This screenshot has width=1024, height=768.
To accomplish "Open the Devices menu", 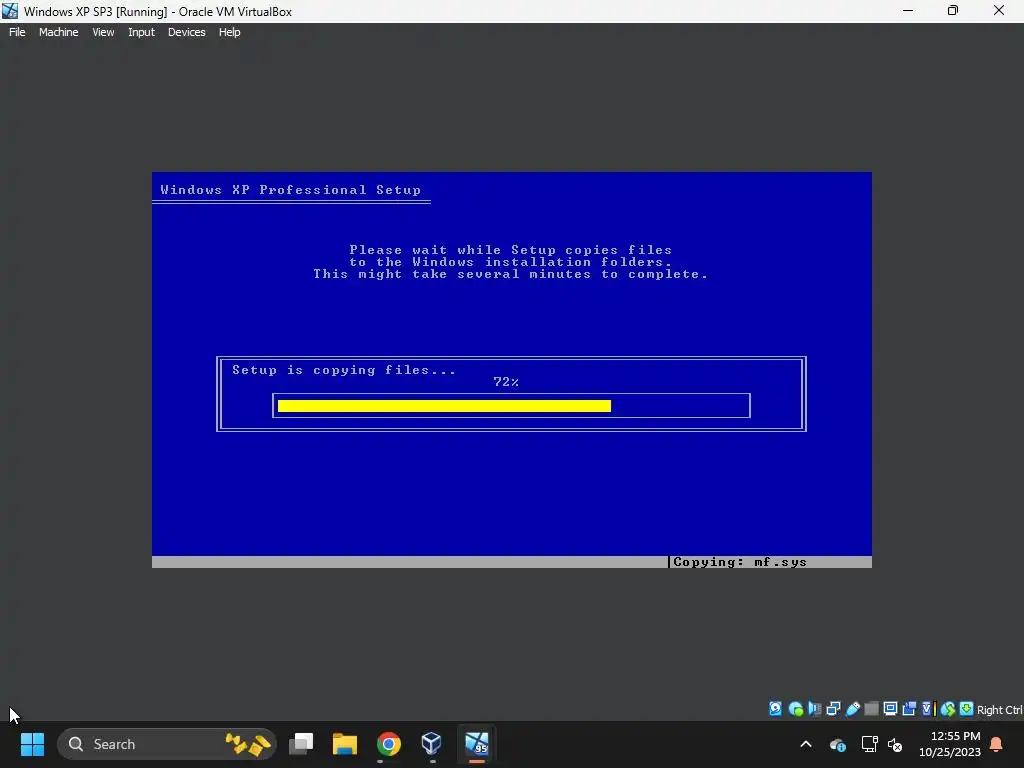I will click(x=186, y=32).
